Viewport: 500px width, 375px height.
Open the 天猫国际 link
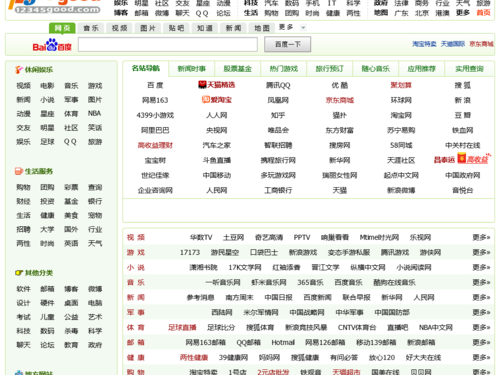453,44
